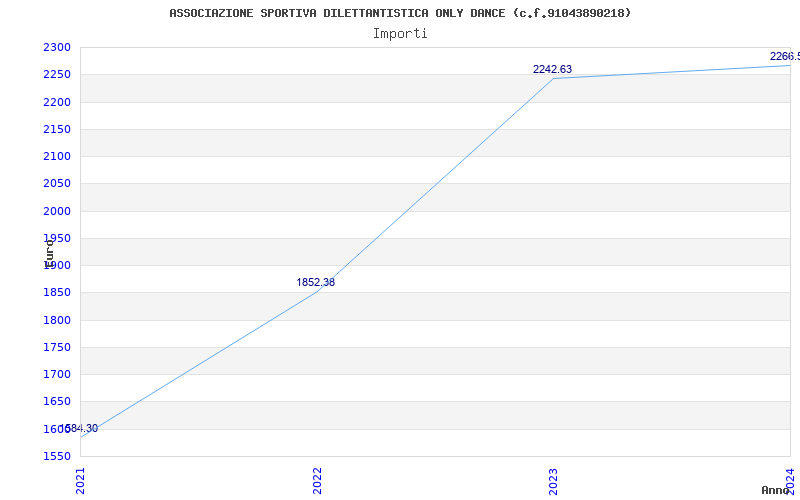
Task: Click the 2266 data label at right edge
Action: click(x=785, y=56)
